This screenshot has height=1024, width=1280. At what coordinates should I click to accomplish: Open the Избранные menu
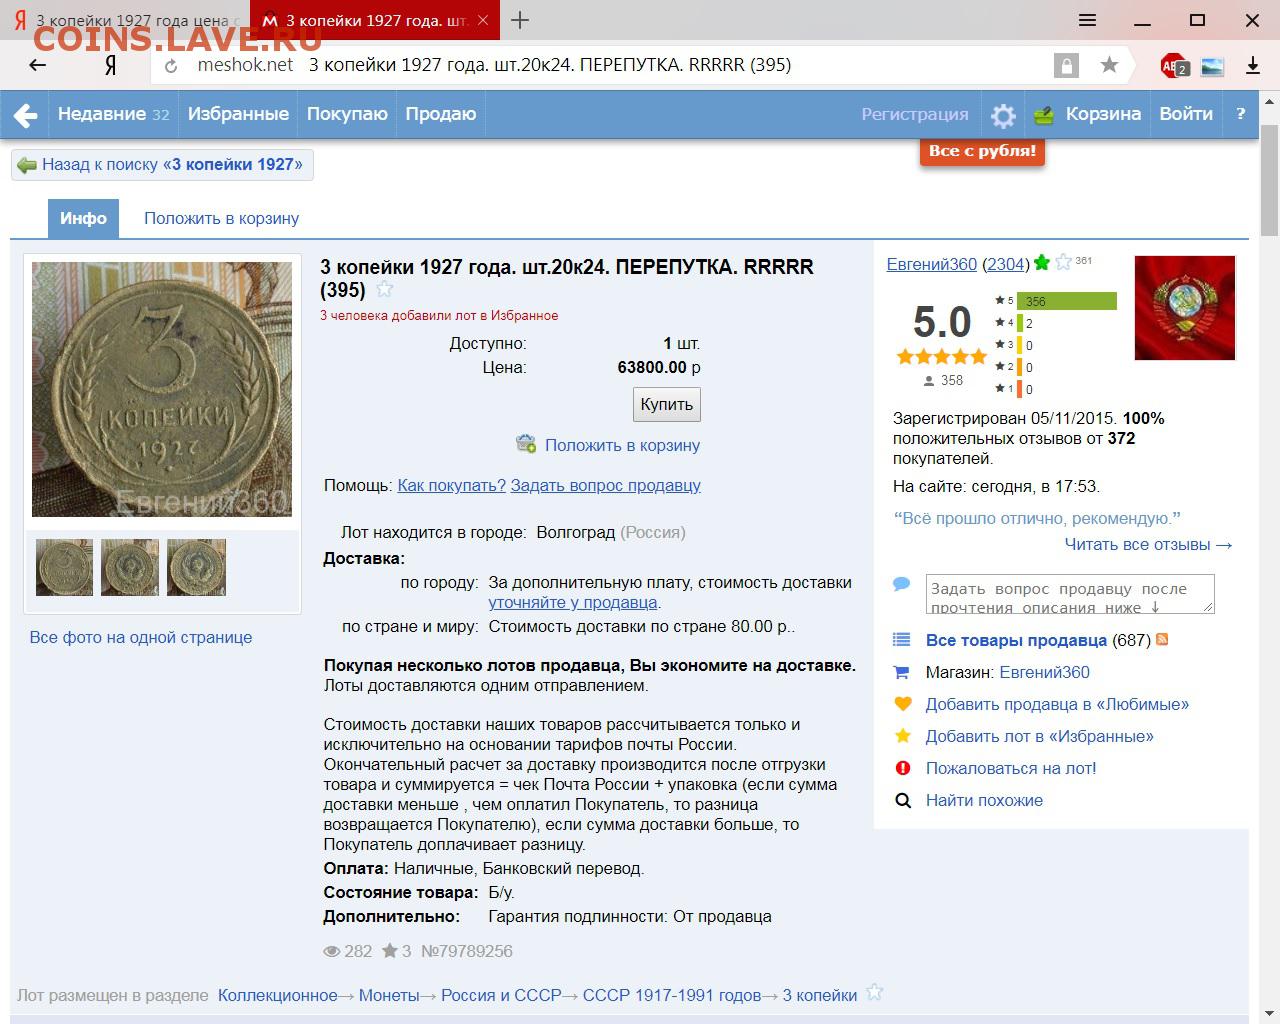238,114
